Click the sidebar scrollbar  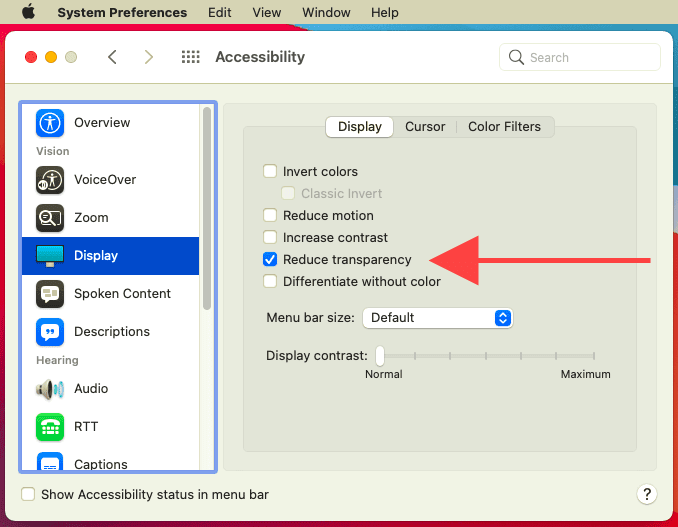tap(207, 208)
